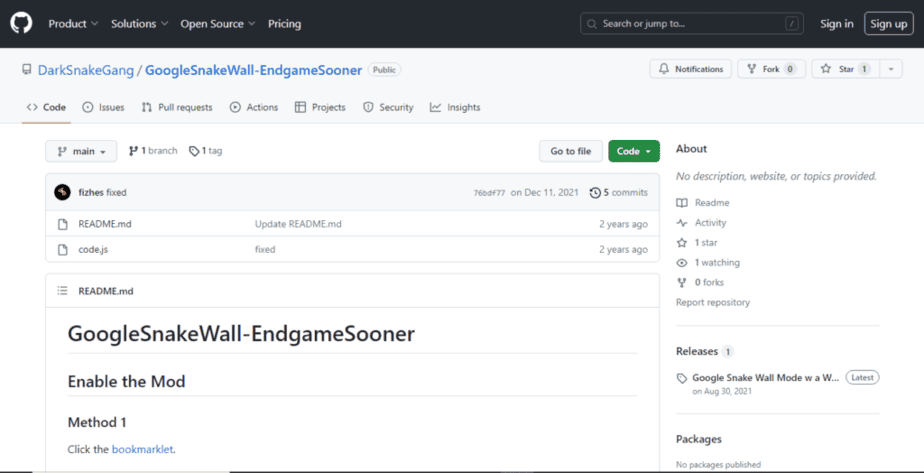Click the magnifier icon in search box
This screenshot has width=924, height=473.
click(x=592, y=24)
